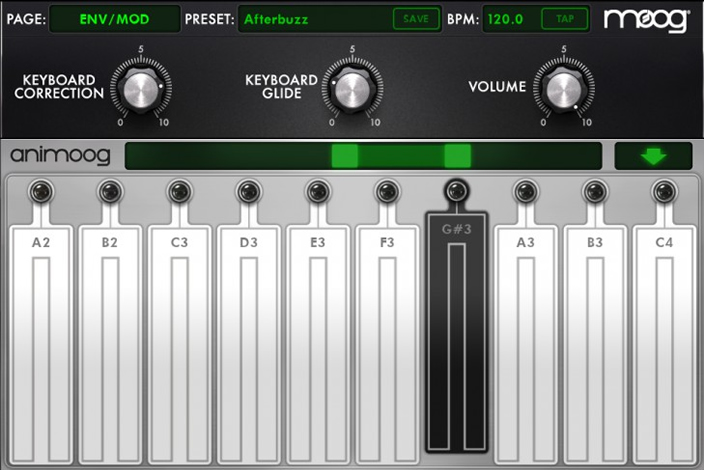Toggle the scale pin above B2
The height and width of the screenshot is (470, 704).
point(110,192)
